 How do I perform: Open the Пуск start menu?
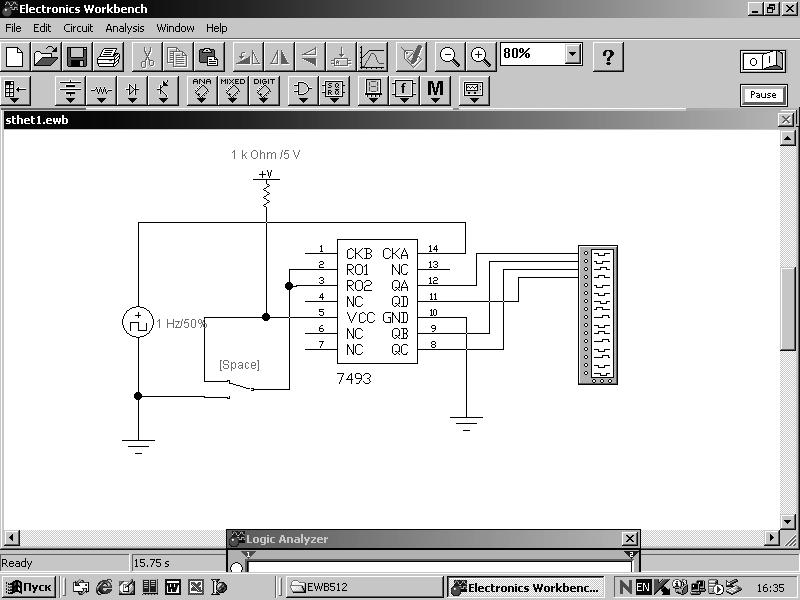(x=29, y=587)
